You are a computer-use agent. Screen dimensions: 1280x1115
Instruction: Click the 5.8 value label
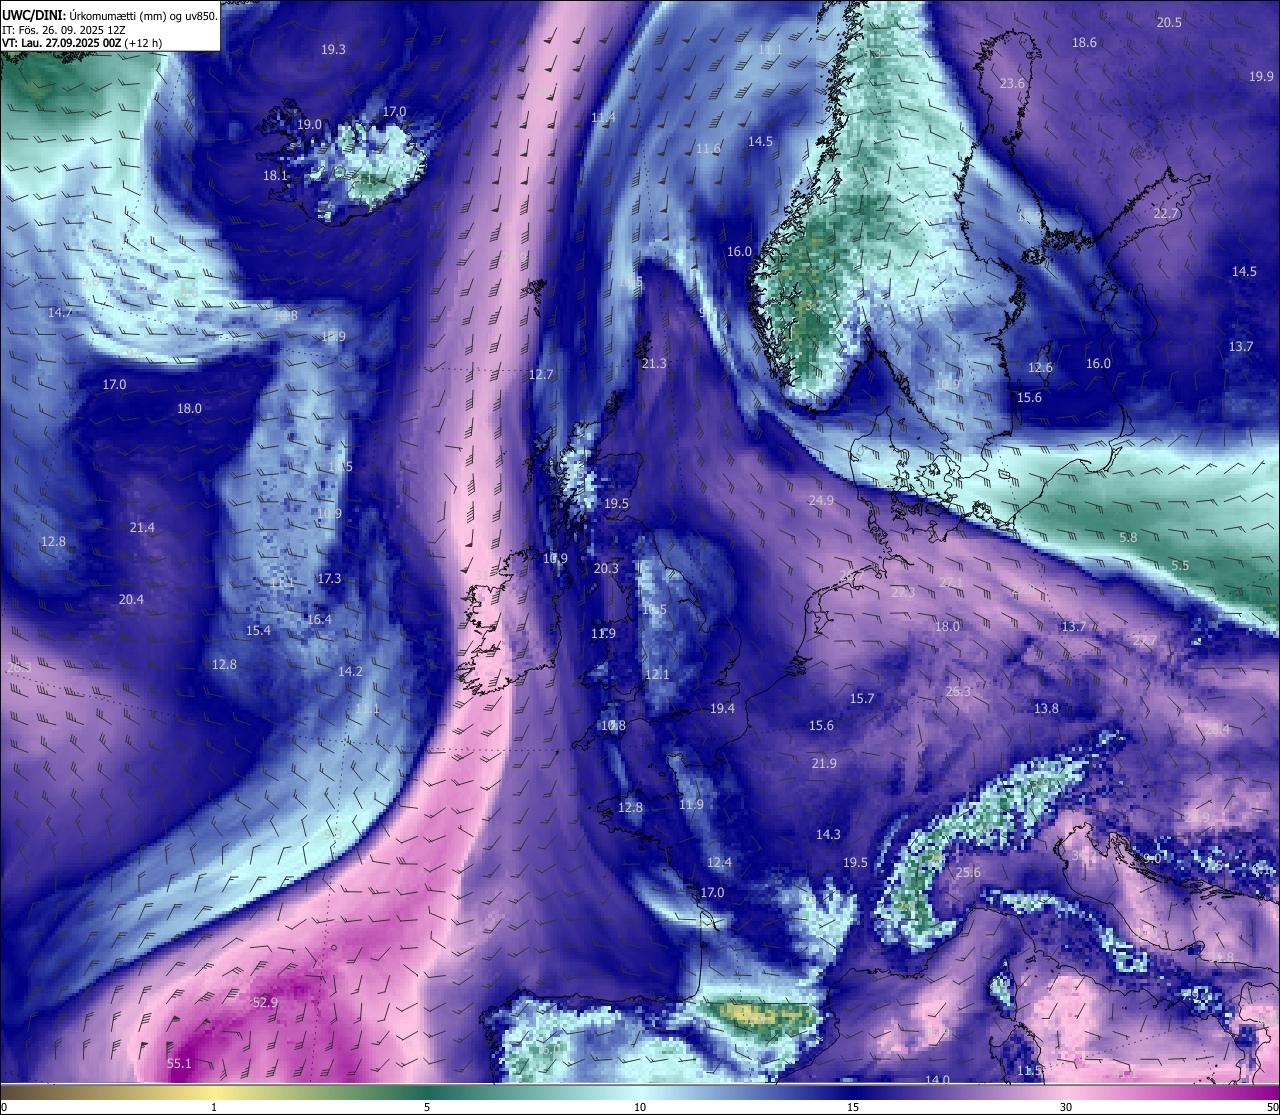click(1128, 538)
